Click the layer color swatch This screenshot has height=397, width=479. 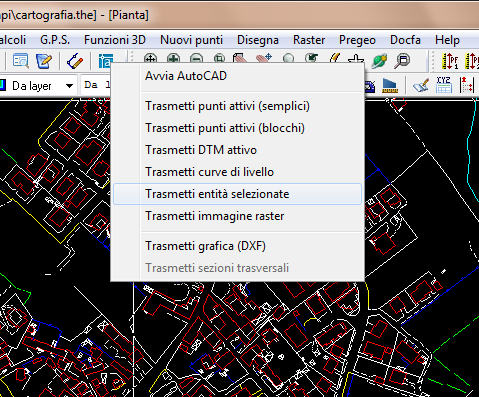tap(3, 85)
